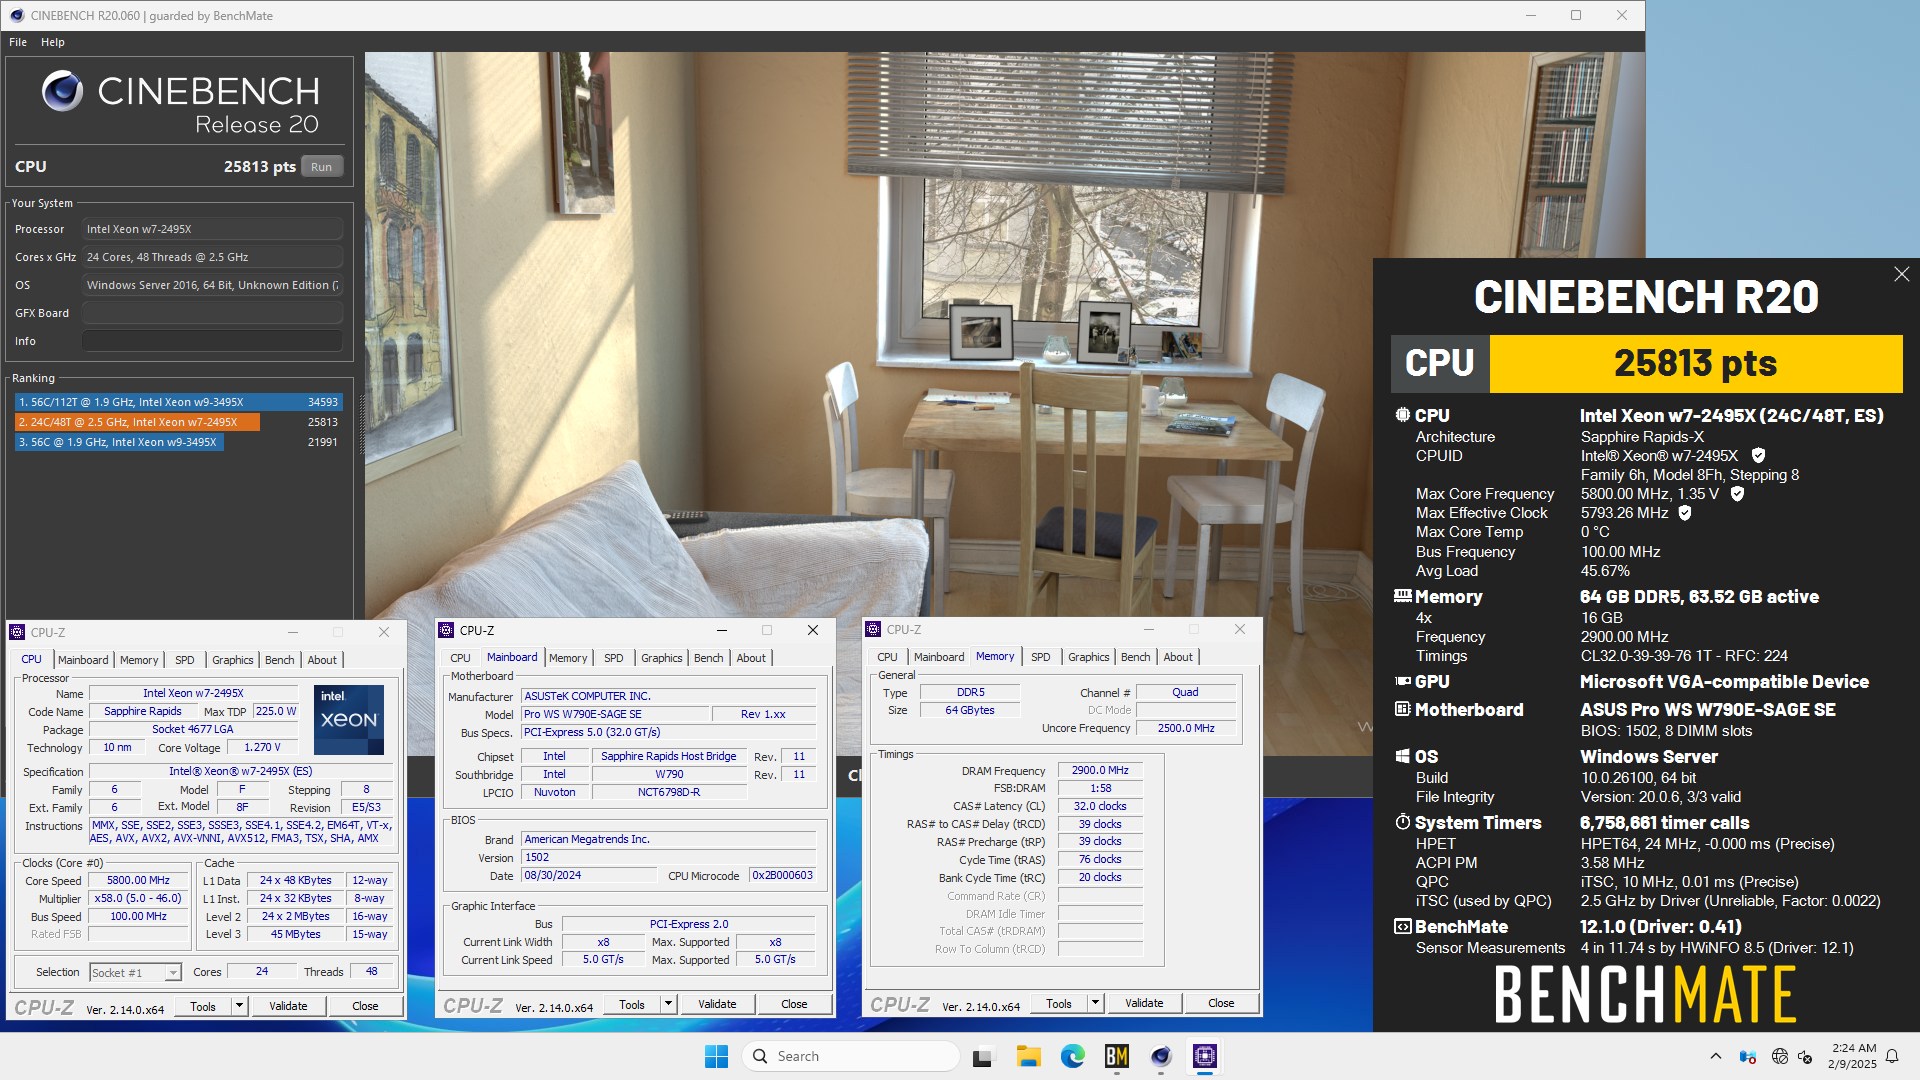Click Validate in the CPU tab CPU-Z window
This screenshot has height=1080, width=1920.
point(288,1006)
